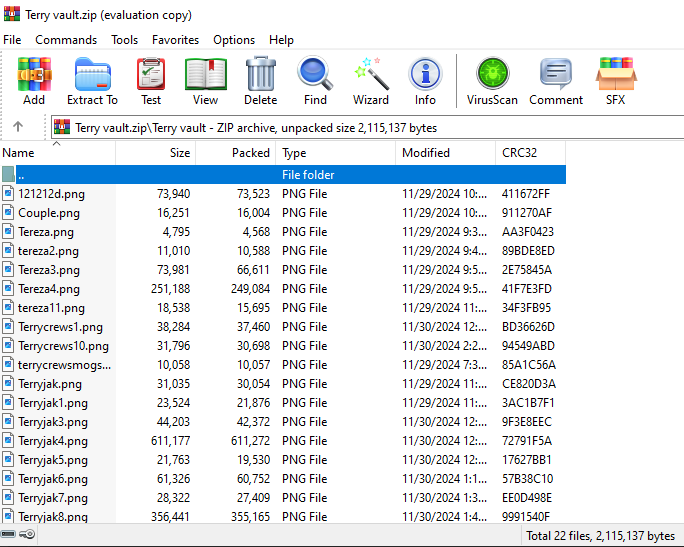This screenshot has height=547, width=684.
Task: Sort by the CRC32 column header
Action: (x=530, y=153)
